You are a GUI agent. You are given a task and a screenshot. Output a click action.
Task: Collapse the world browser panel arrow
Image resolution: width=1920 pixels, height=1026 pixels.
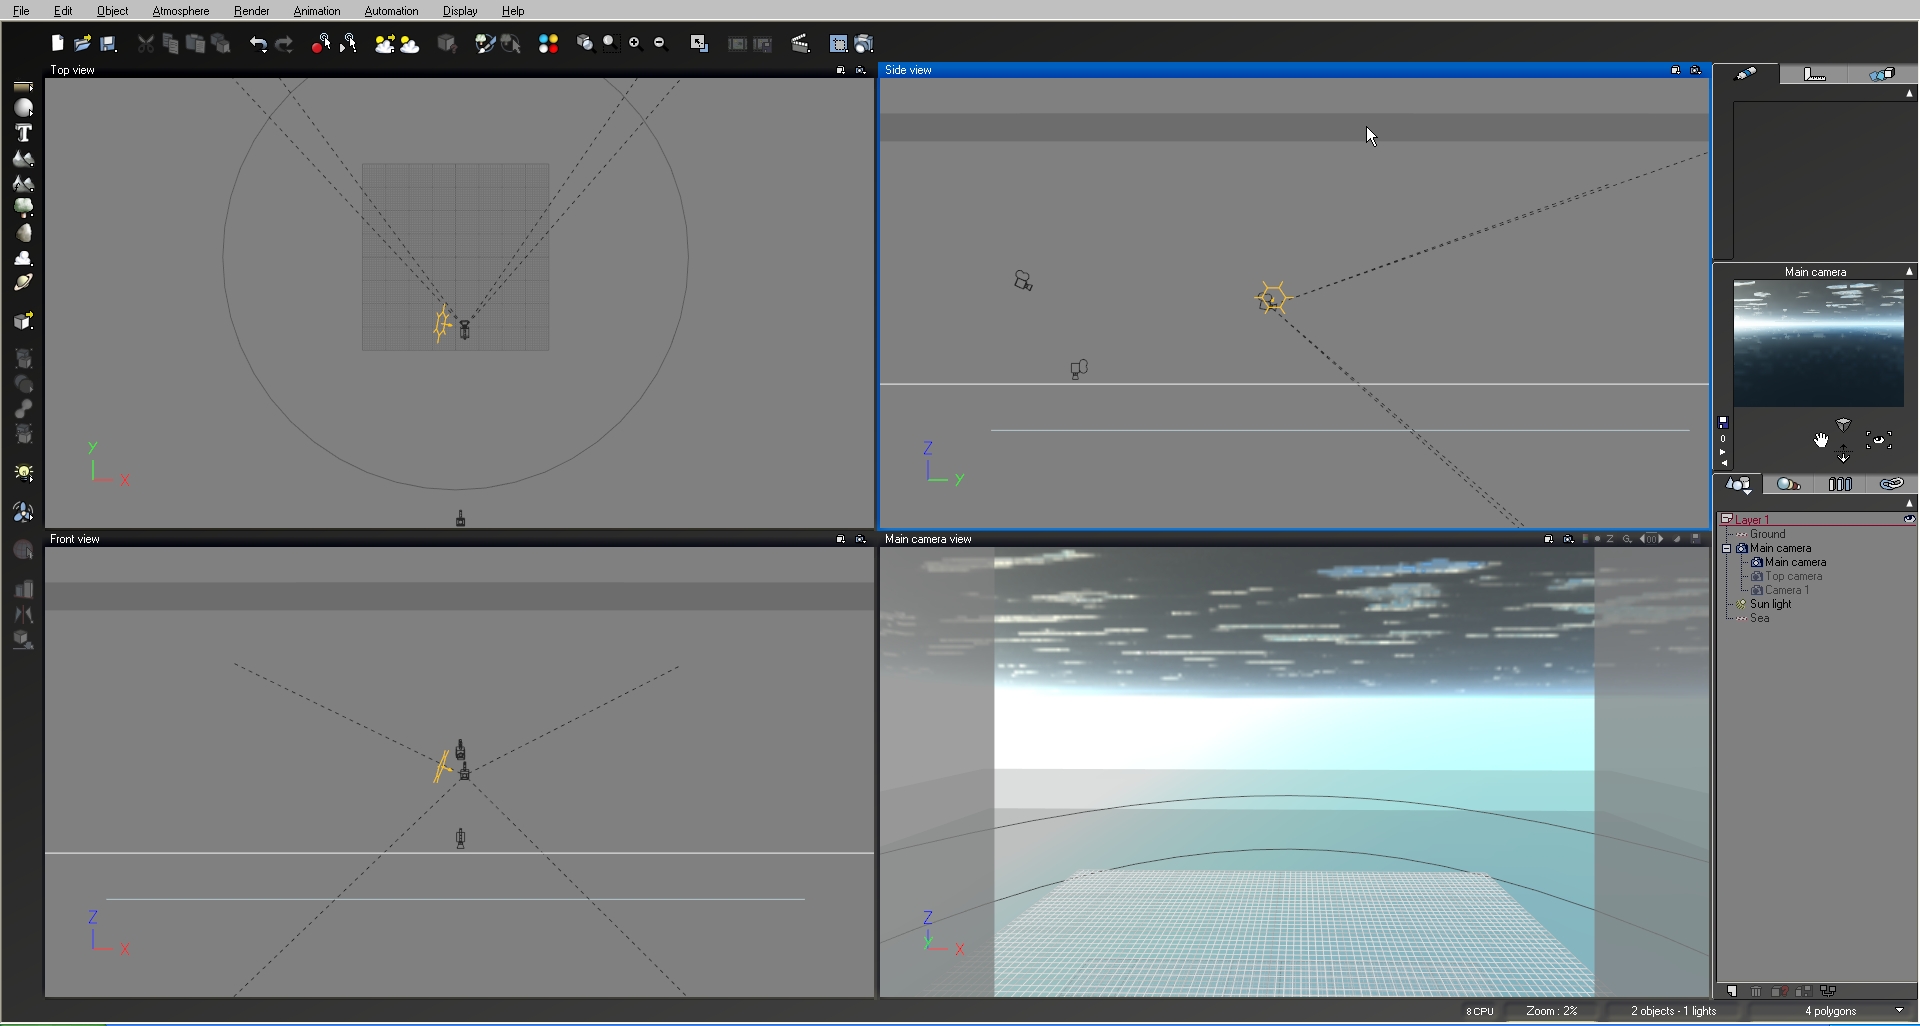1909,503
